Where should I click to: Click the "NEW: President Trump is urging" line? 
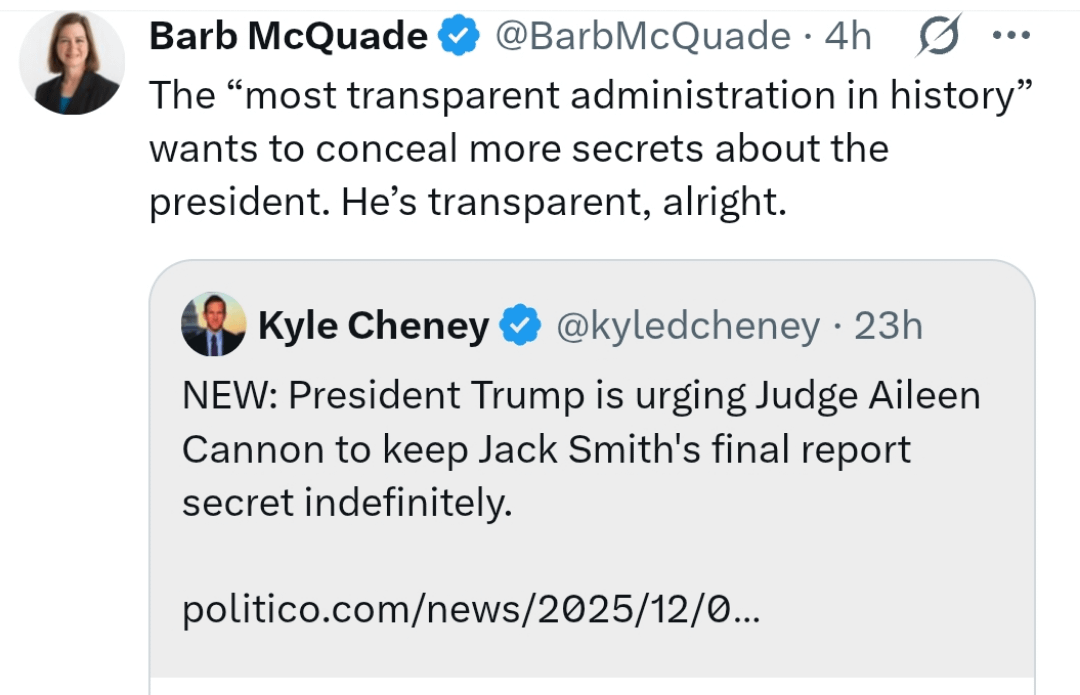click(x=580, y=396)
